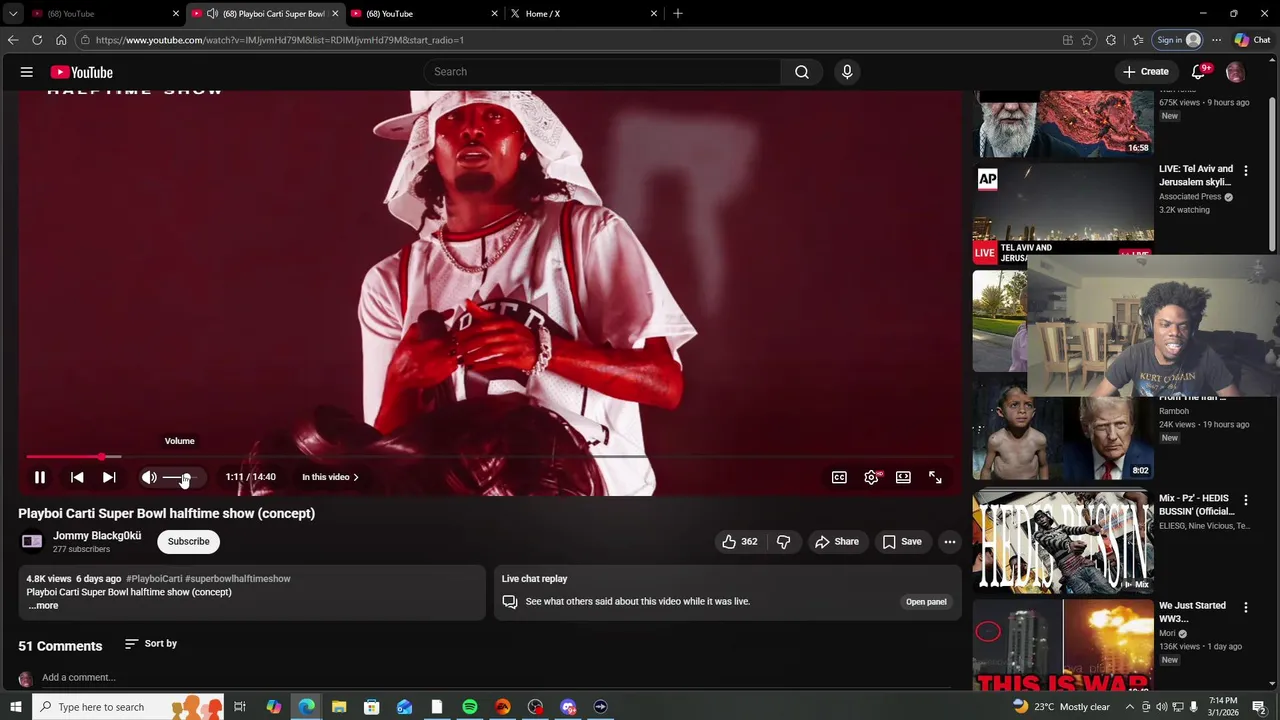Image resolution: width=1280 pixels, height=720 pixels.
Task: Open the taskbar clock and date
Action: [1223, 707]
